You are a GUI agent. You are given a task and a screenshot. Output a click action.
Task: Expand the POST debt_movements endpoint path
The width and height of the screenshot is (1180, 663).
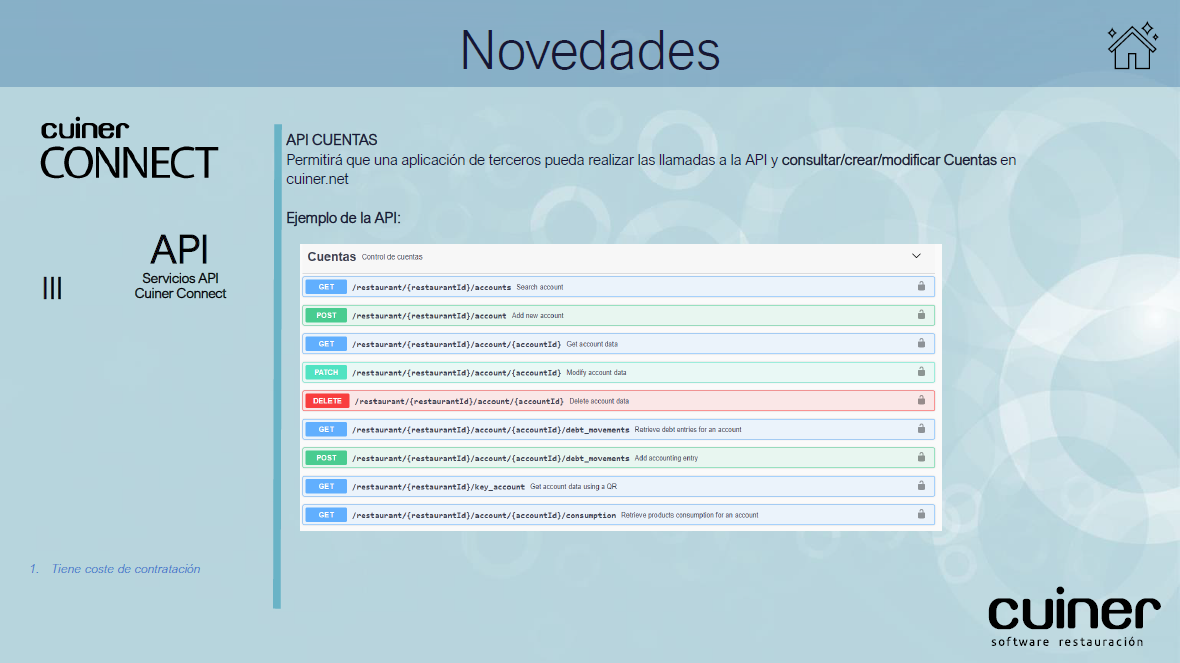tap(491, 459)
